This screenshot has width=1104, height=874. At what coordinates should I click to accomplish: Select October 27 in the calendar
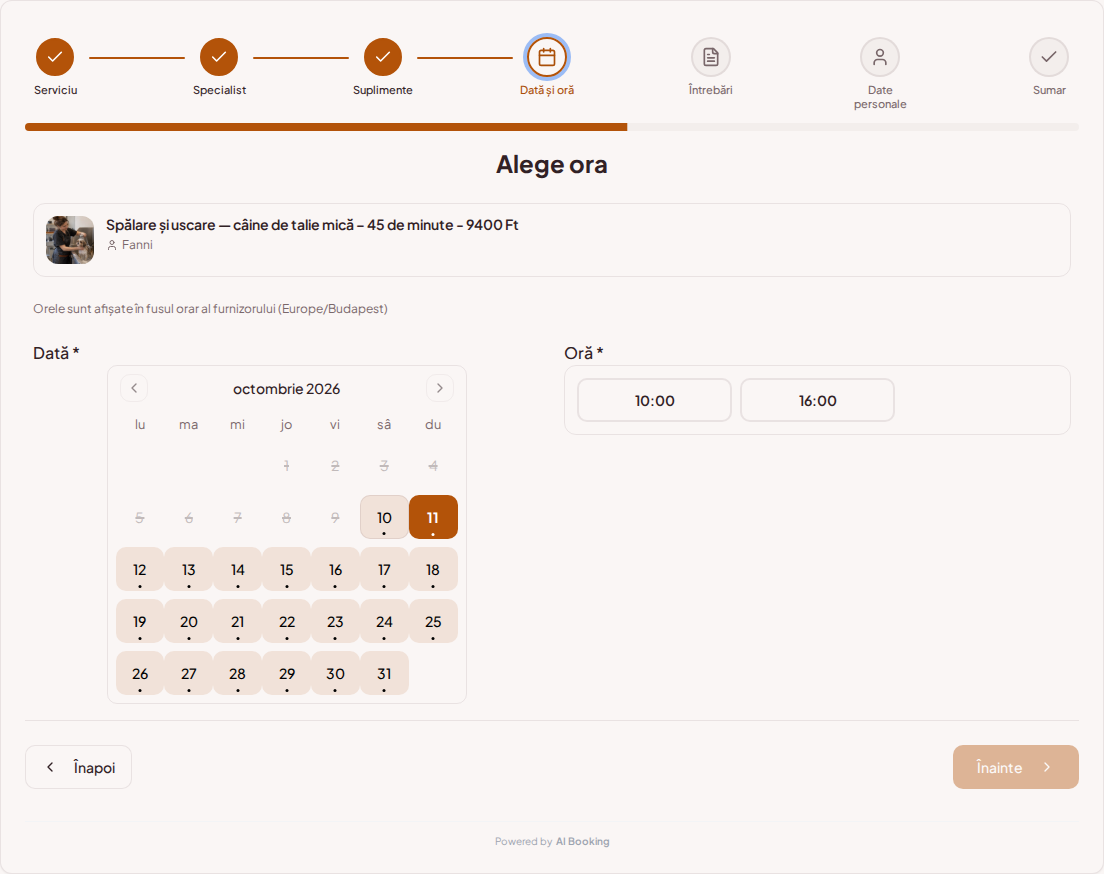[189, 673]
